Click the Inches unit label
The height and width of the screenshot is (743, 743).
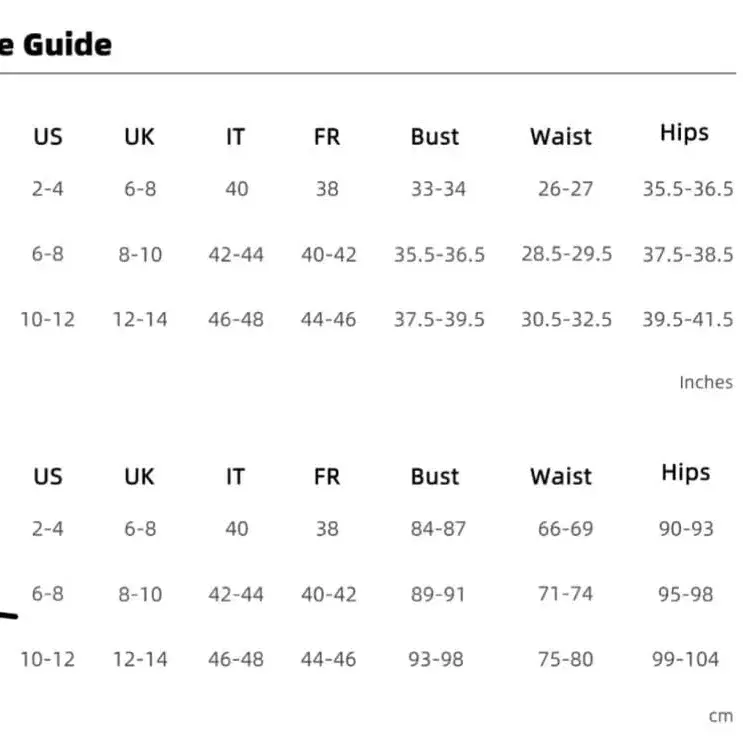(x=705, y=382)
